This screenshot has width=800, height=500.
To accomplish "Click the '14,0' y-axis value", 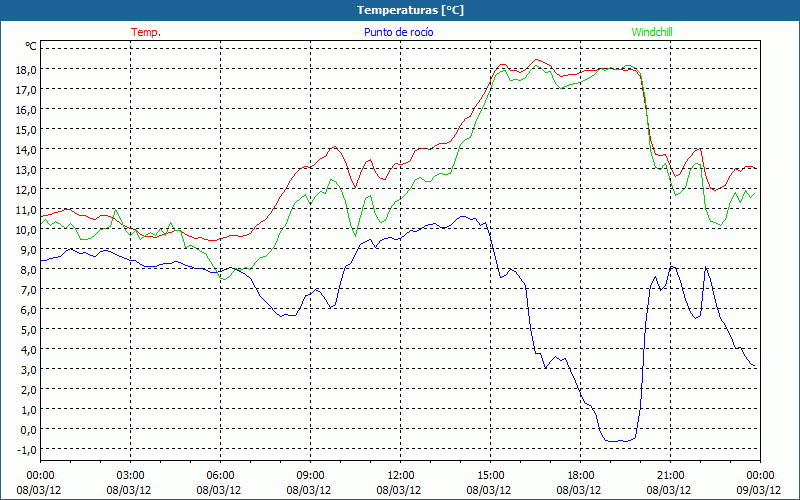I will [x=26, y=150].
